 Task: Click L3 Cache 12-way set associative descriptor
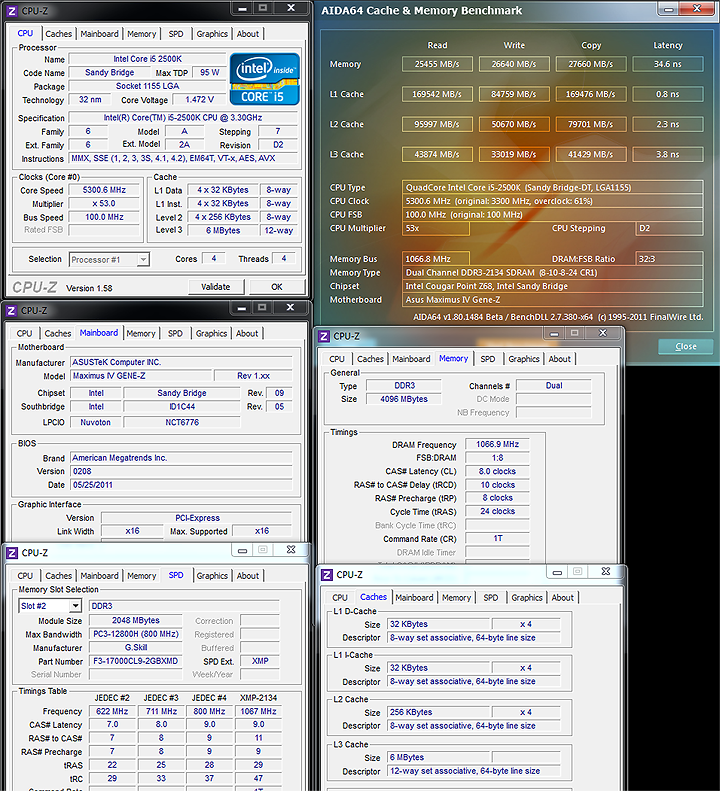474,771
